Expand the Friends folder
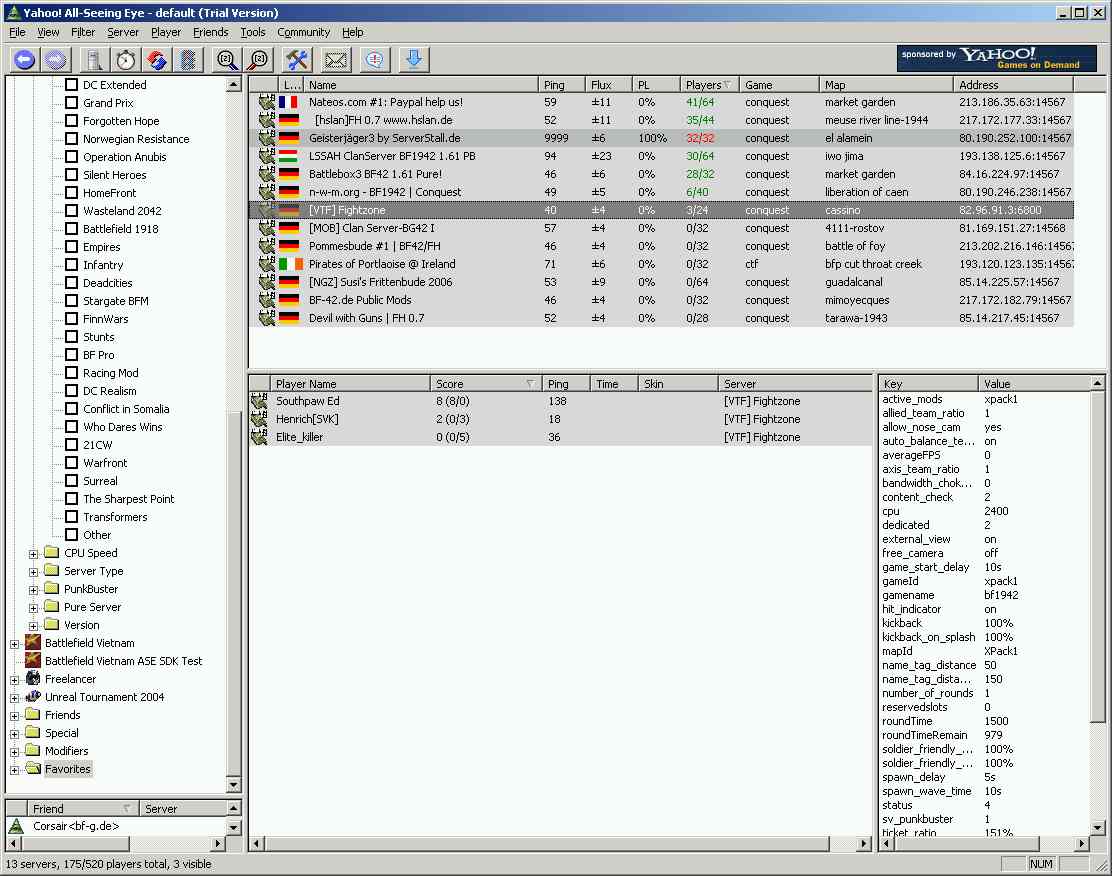1112x876 pixels. [14, 716]
